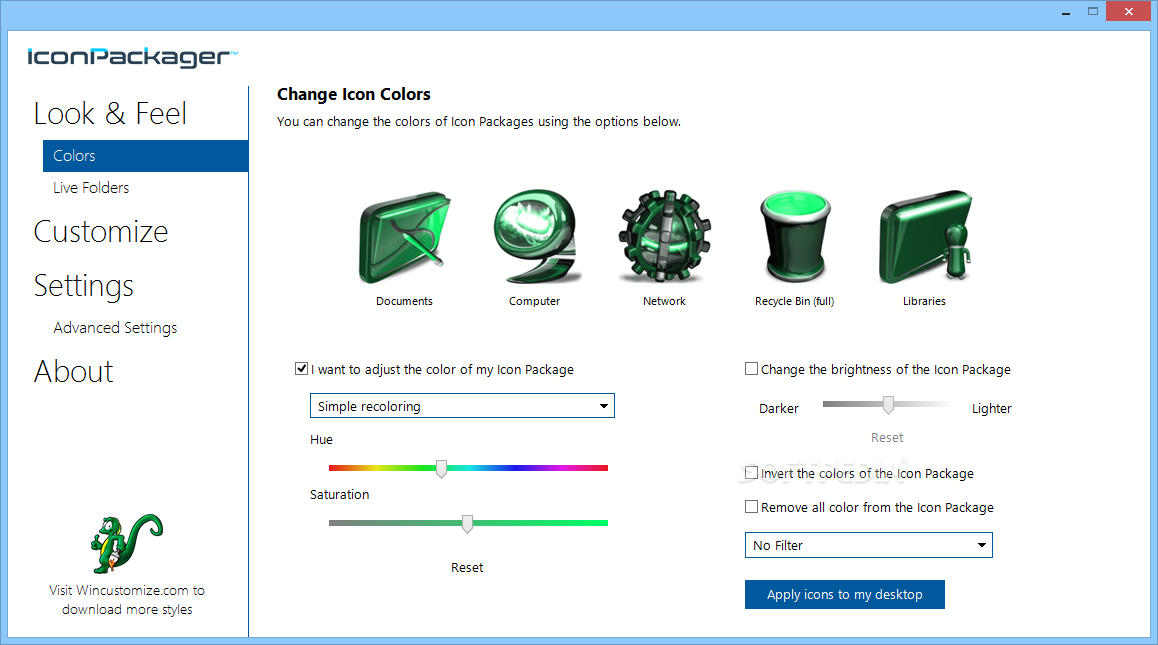The image size is (1158, 645).
Task: Open the About section
Action: pyautogui.click(x=74, y=372)
